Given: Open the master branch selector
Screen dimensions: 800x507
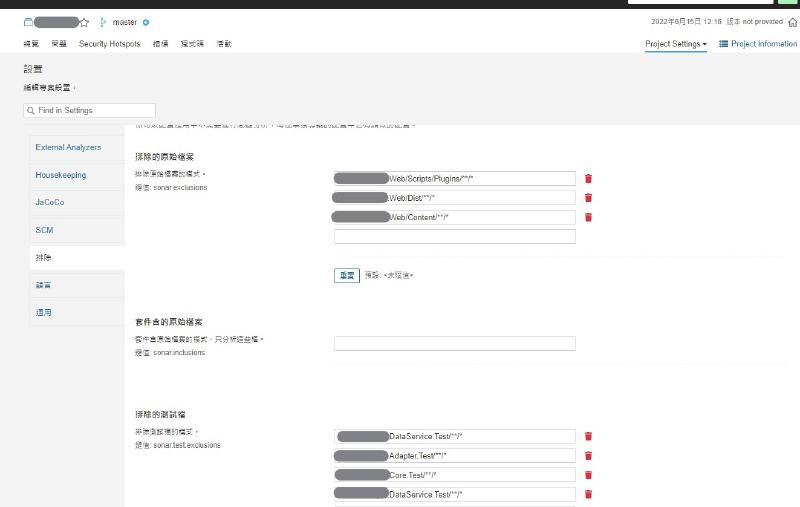Looking at the screenshot, I should 124,22.
